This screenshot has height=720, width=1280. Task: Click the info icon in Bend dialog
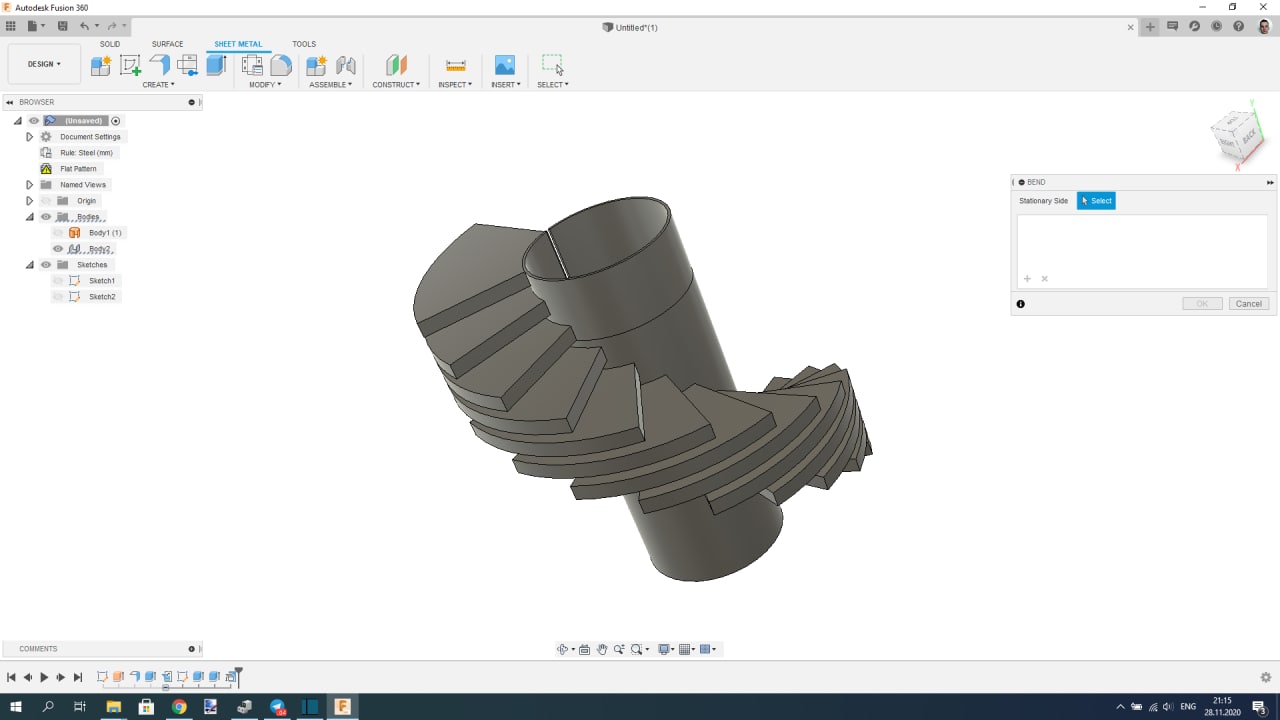tap(1021, 304)
